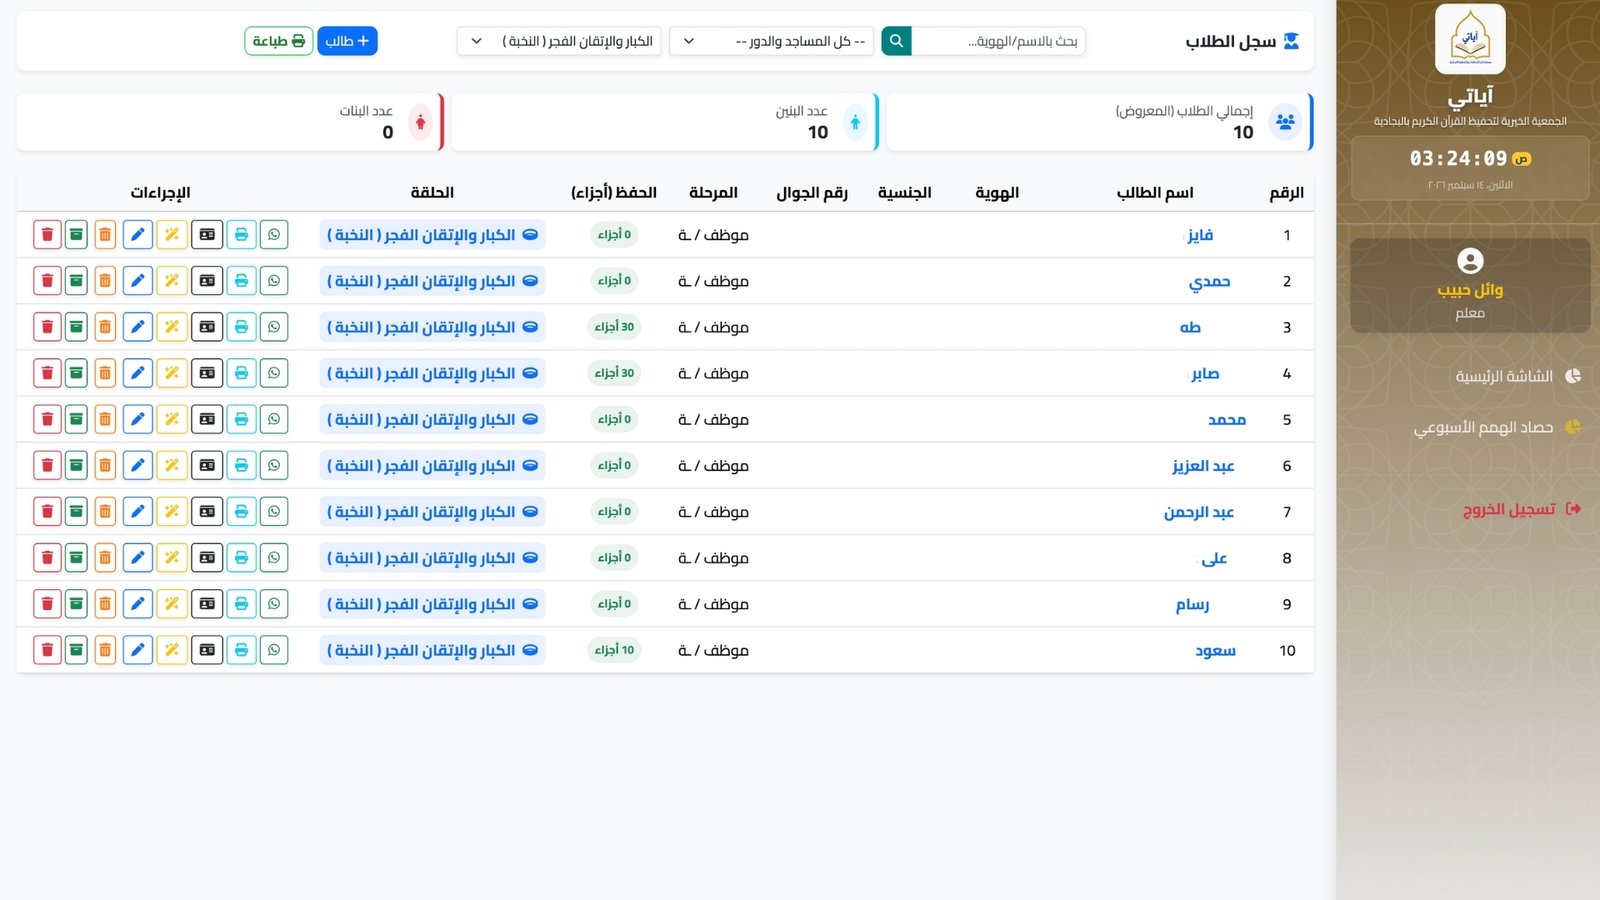Click the إجمالي الطلاب (المعروض) card label
This screenshot has width=1600, height=900.
[1184, 111]
